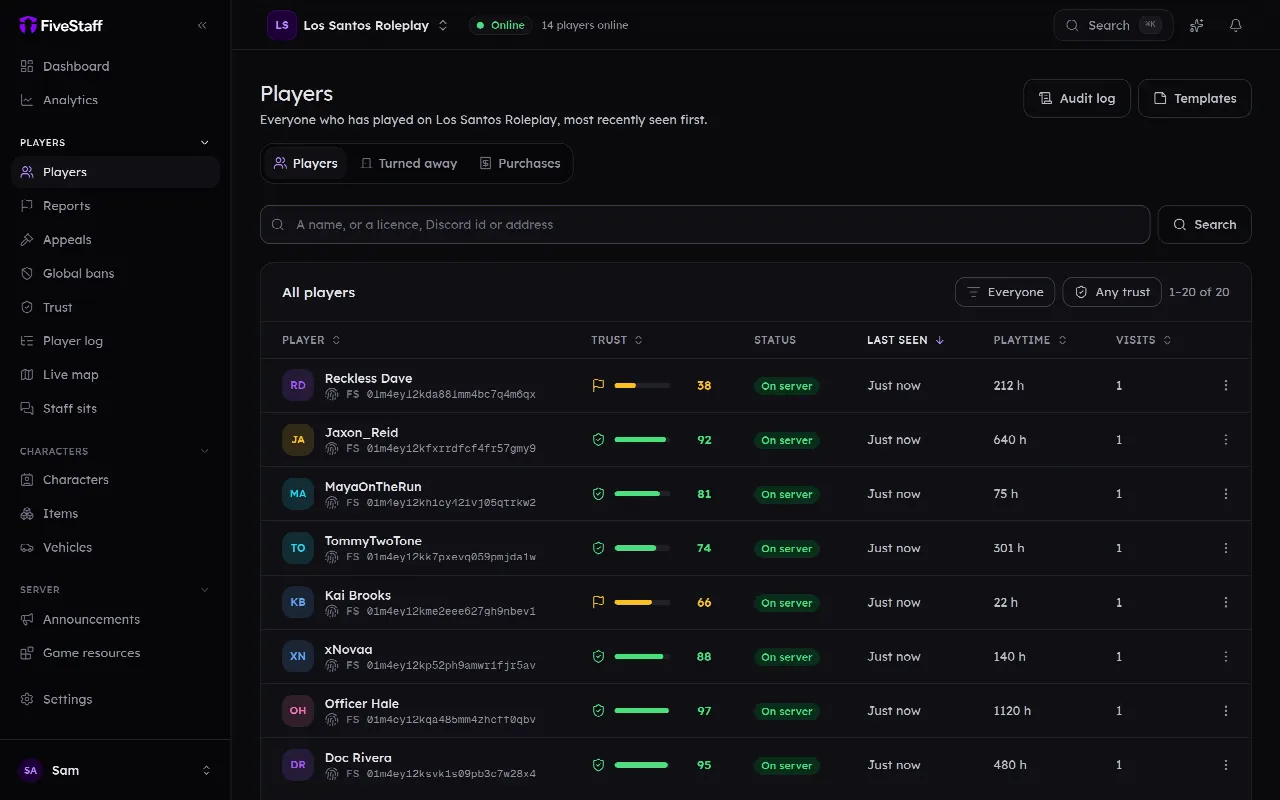The image size is (1280, 800).
Task: Click the RD avatar for Reckless Dave
Action: click(x=298, y=386)
